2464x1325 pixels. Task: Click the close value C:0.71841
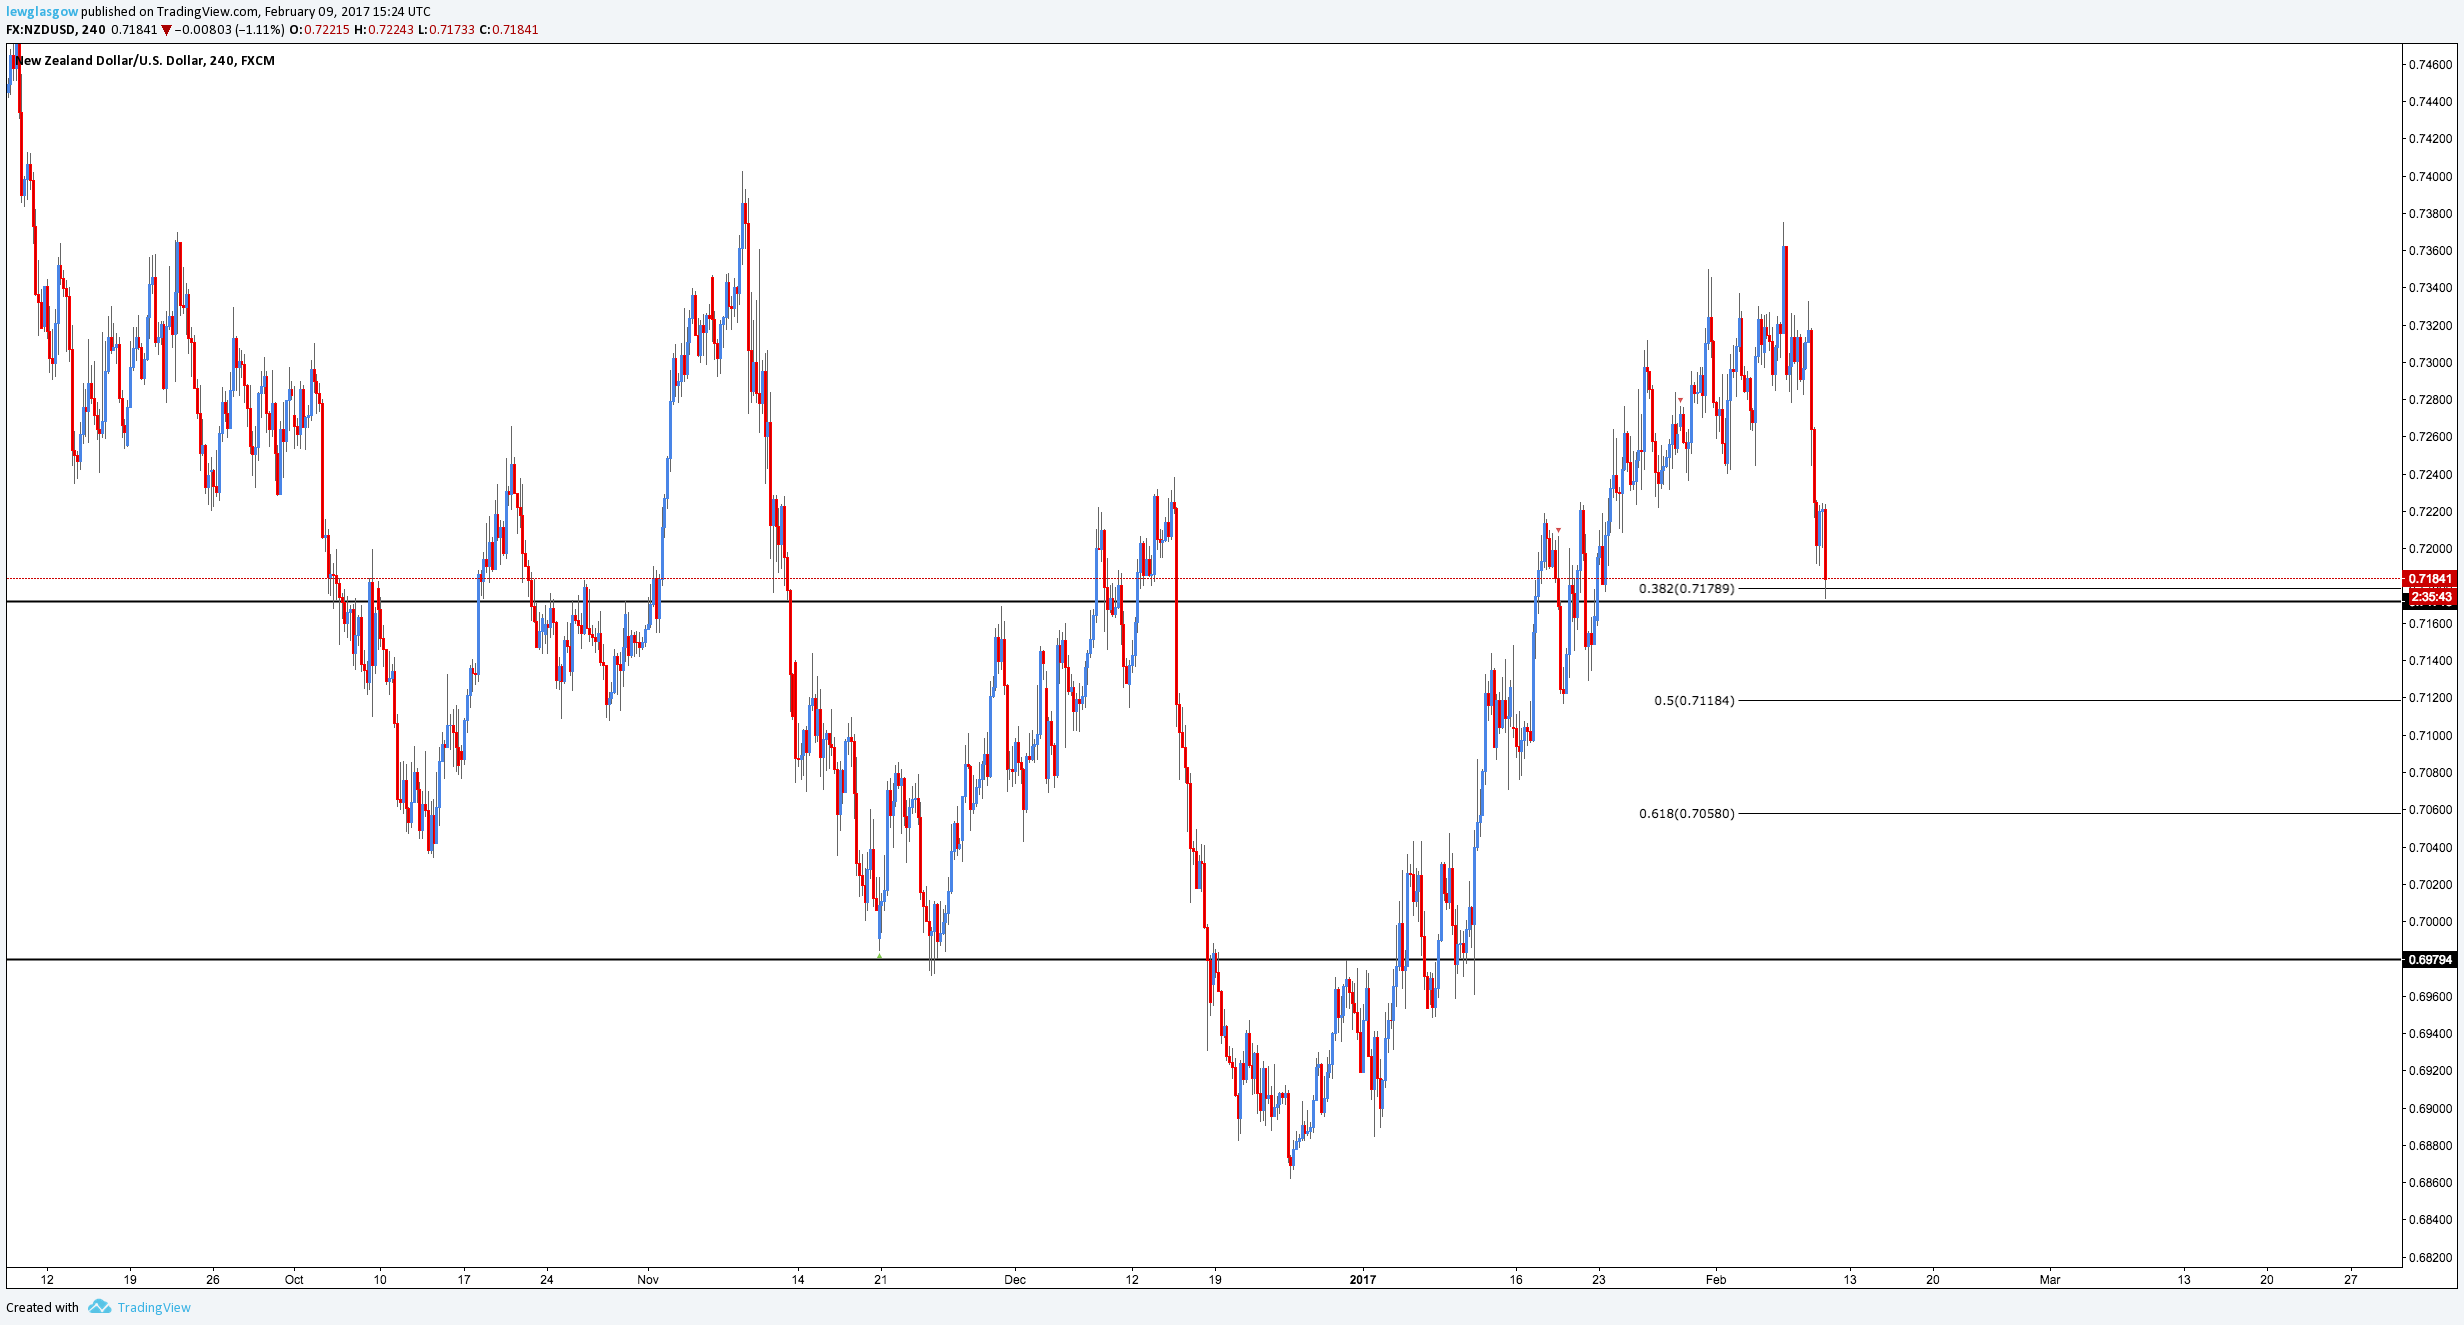[x=509, y=30]
